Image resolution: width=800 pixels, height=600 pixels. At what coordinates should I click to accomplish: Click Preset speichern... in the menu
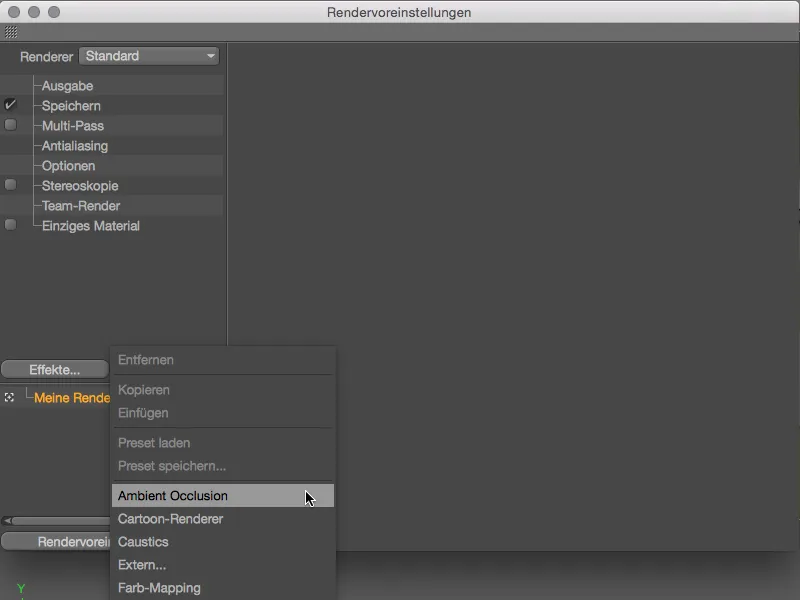[x=223, y=466]
